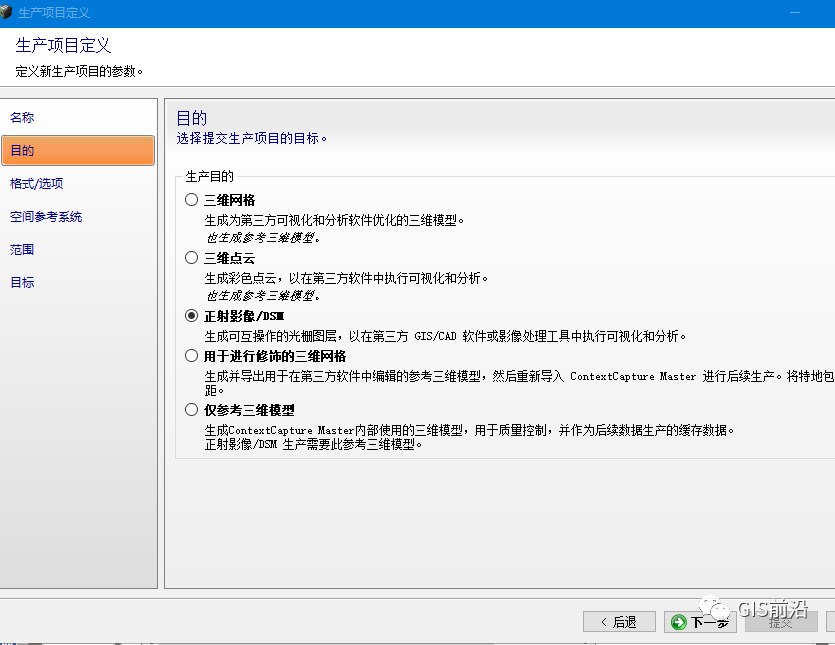835x645 pixels.
Task: Open the 空间参考系统 step
Action: coord(46,217)
